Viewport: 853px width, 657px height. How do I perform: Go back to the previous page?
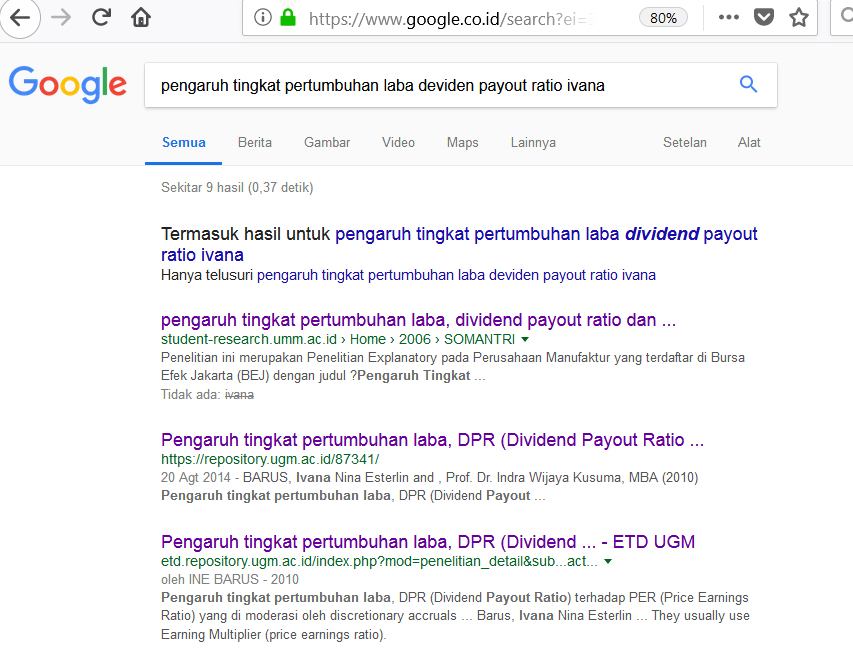[20, 17]
